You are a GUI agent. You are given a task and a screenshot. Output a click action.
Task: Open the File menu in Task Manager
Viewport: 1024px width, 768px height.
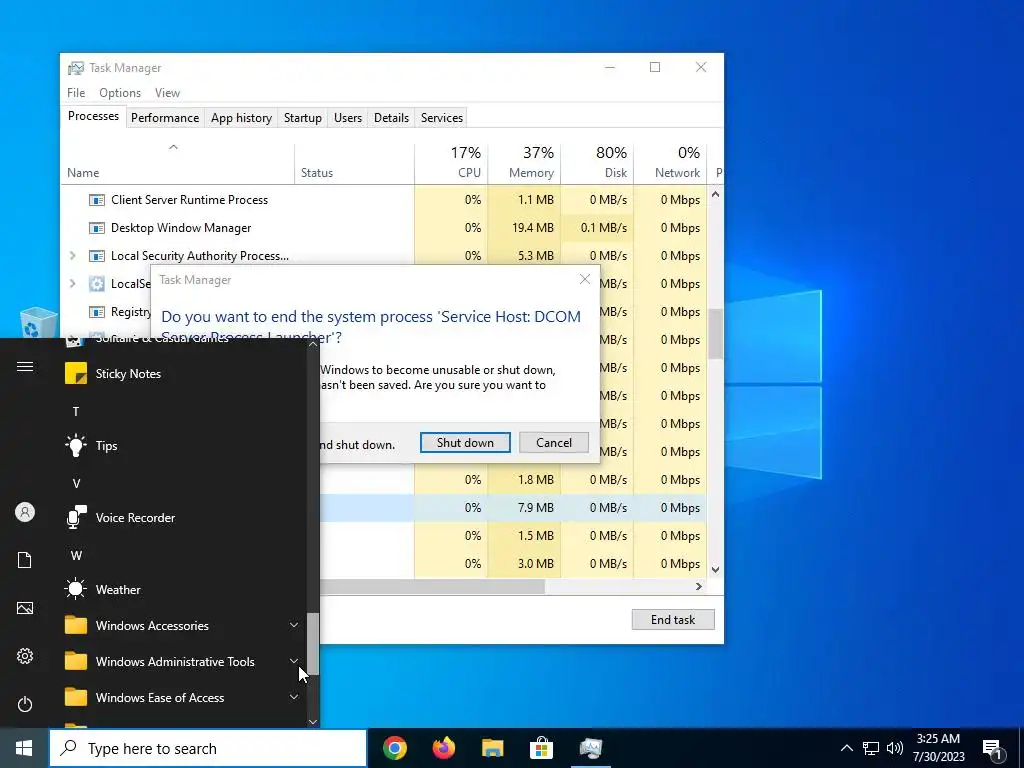[76, 93]
